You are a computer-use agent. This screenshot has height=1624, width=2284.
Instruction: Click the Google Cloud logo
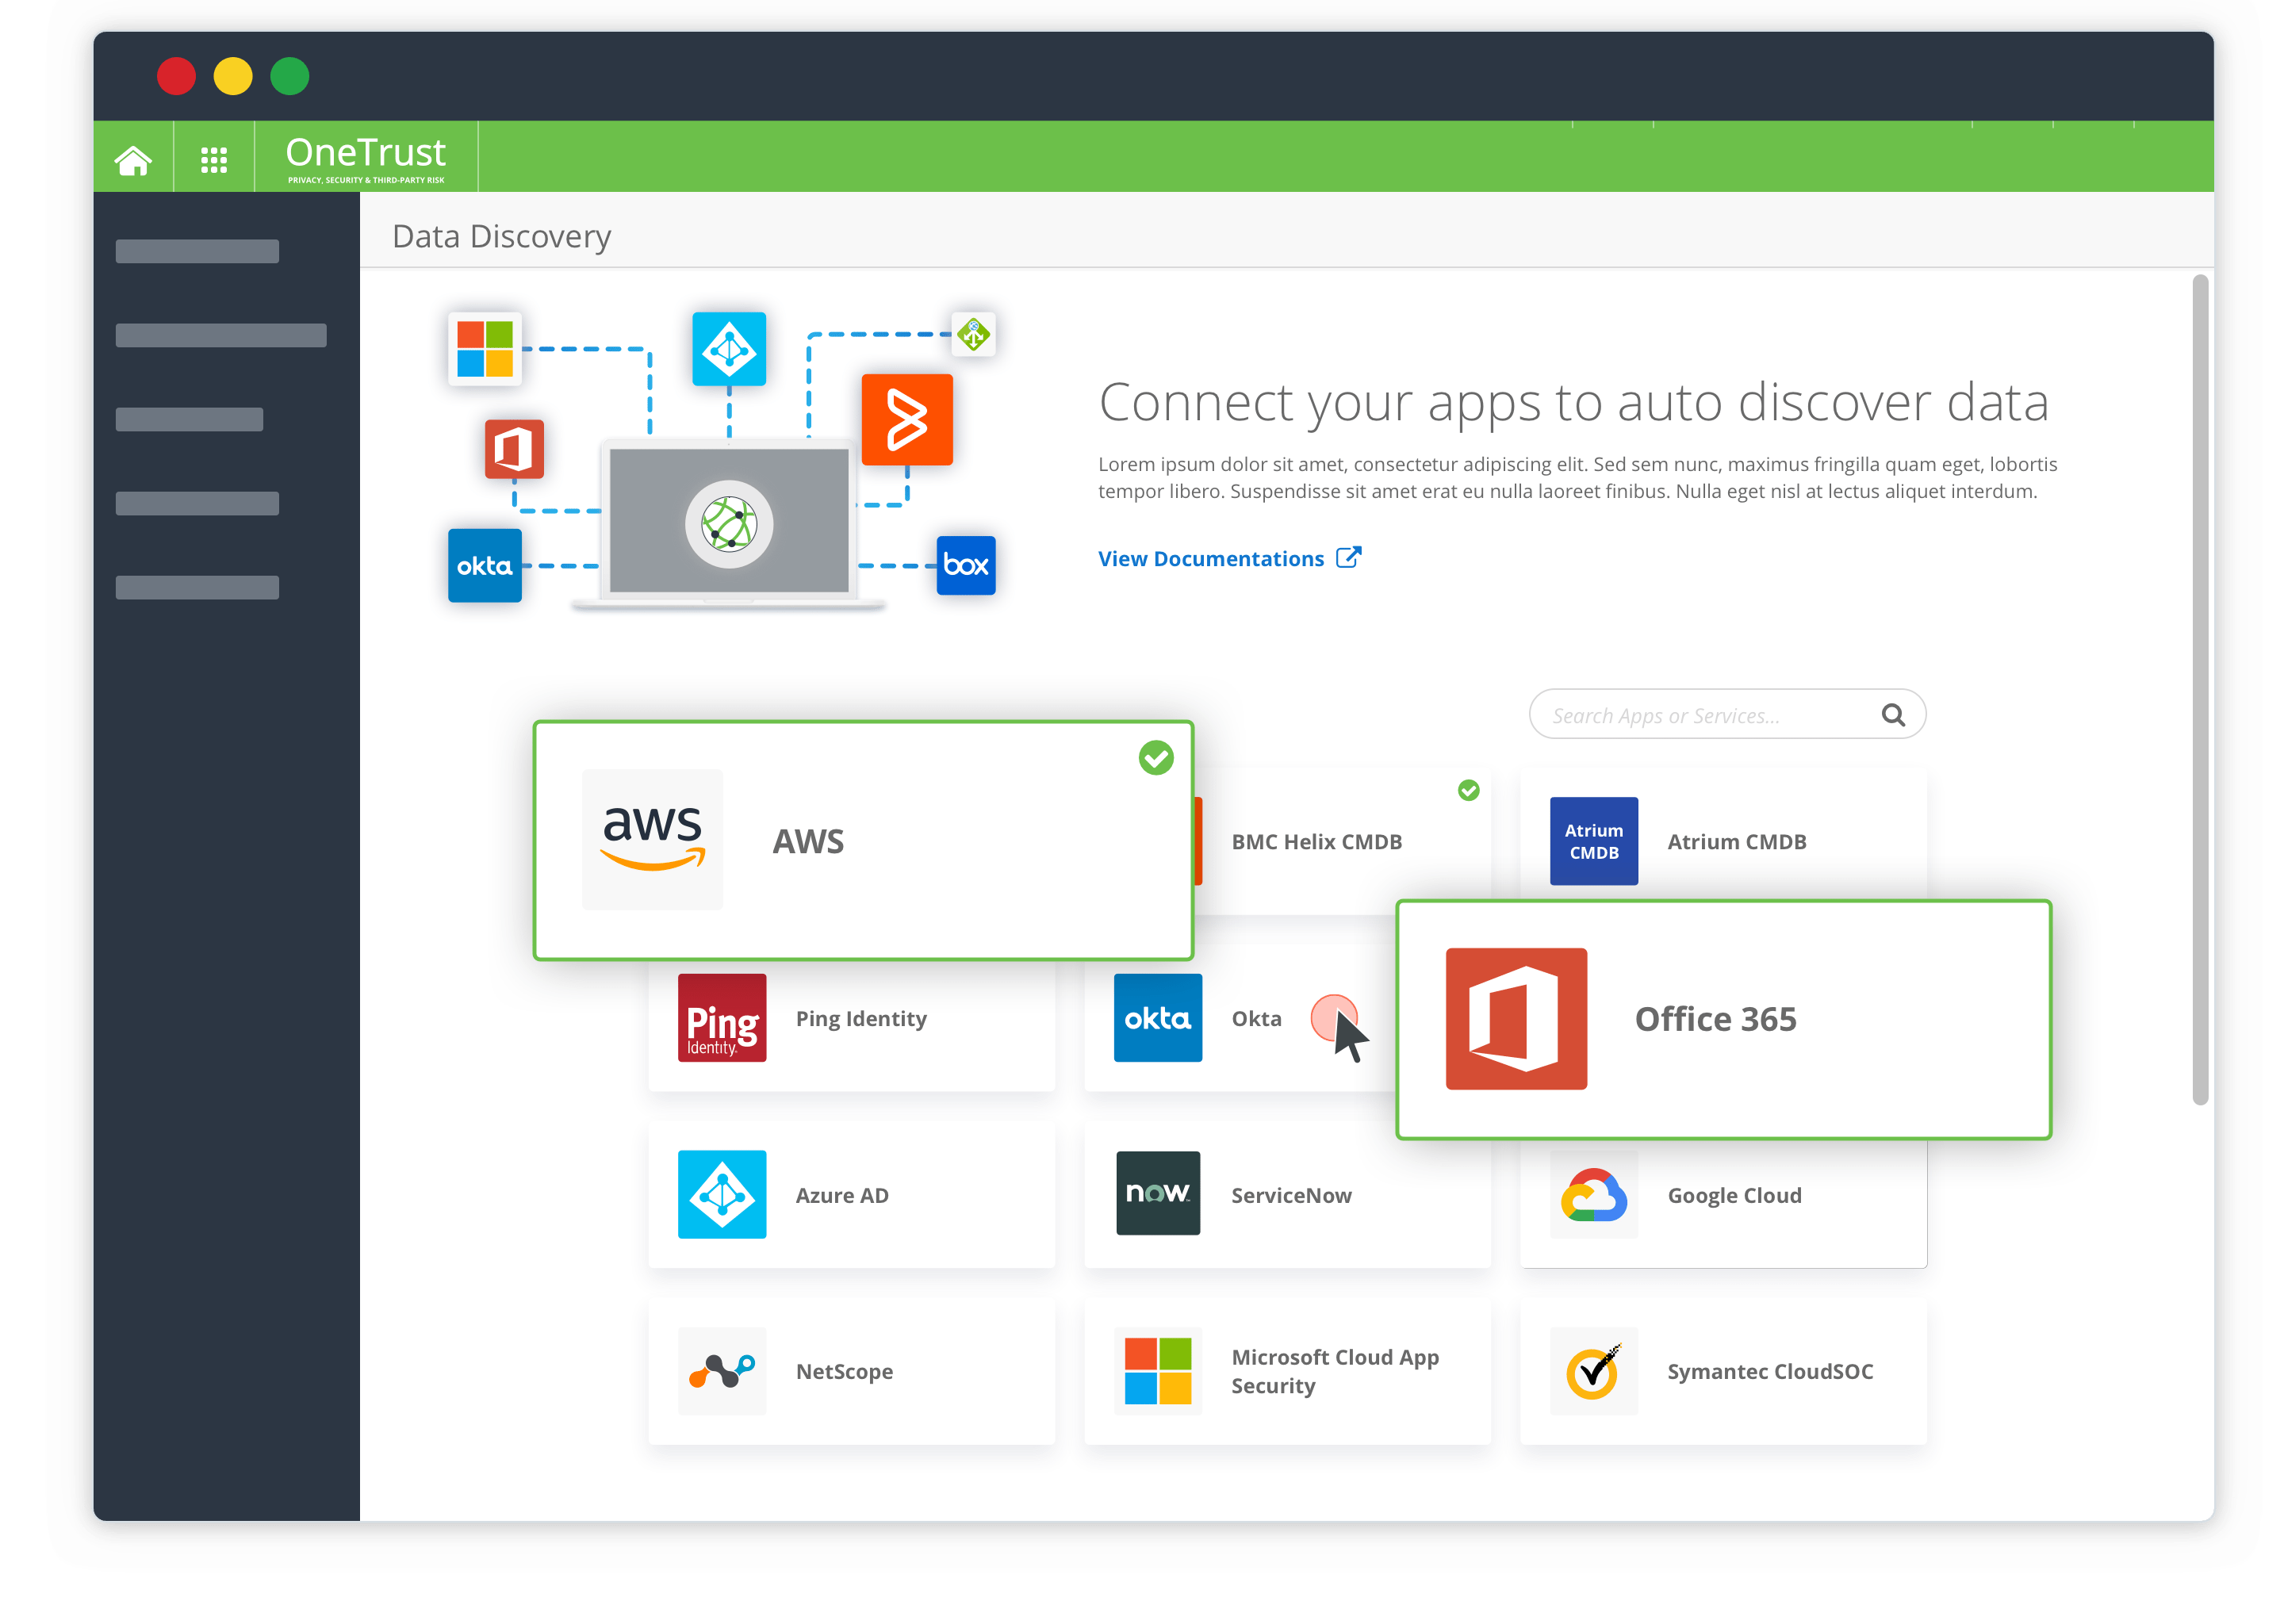(x=1593, y=1194)
